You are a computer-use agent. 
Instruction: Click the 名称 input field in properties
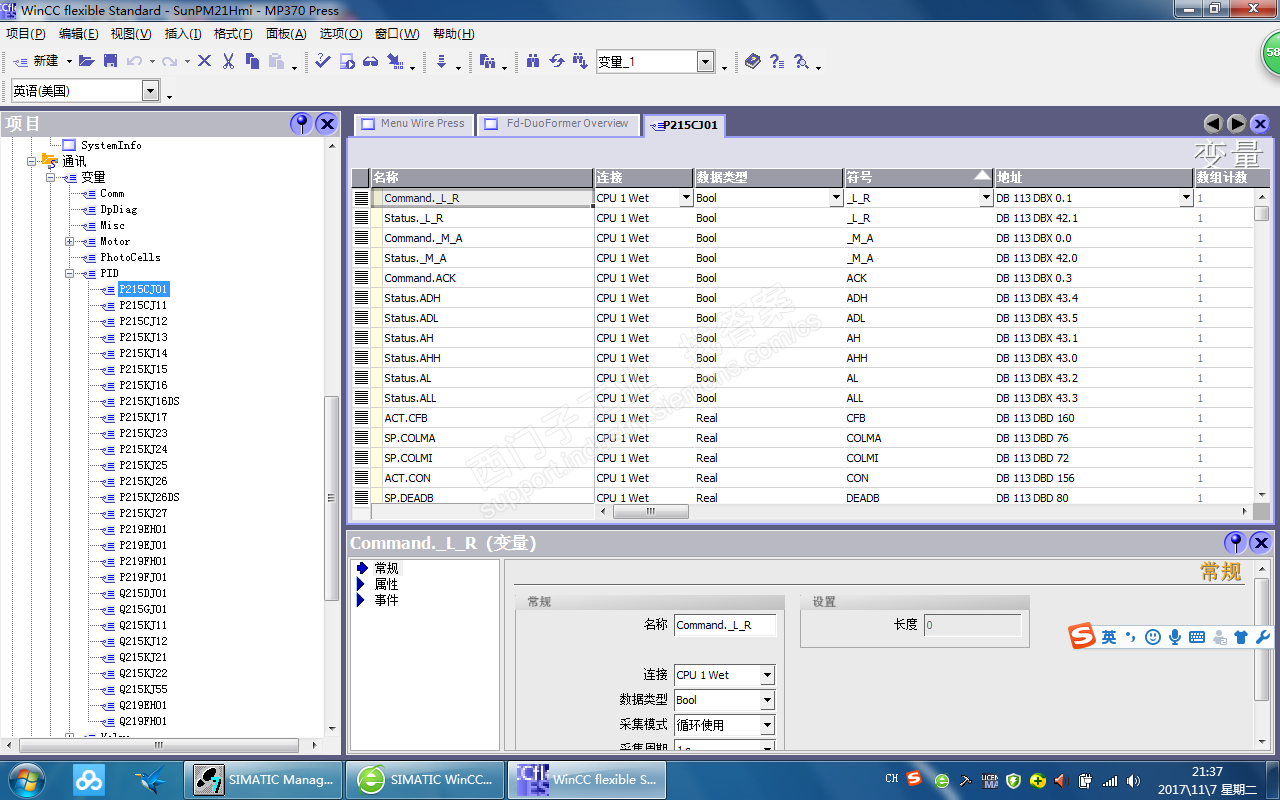click(x=725, y=625)
